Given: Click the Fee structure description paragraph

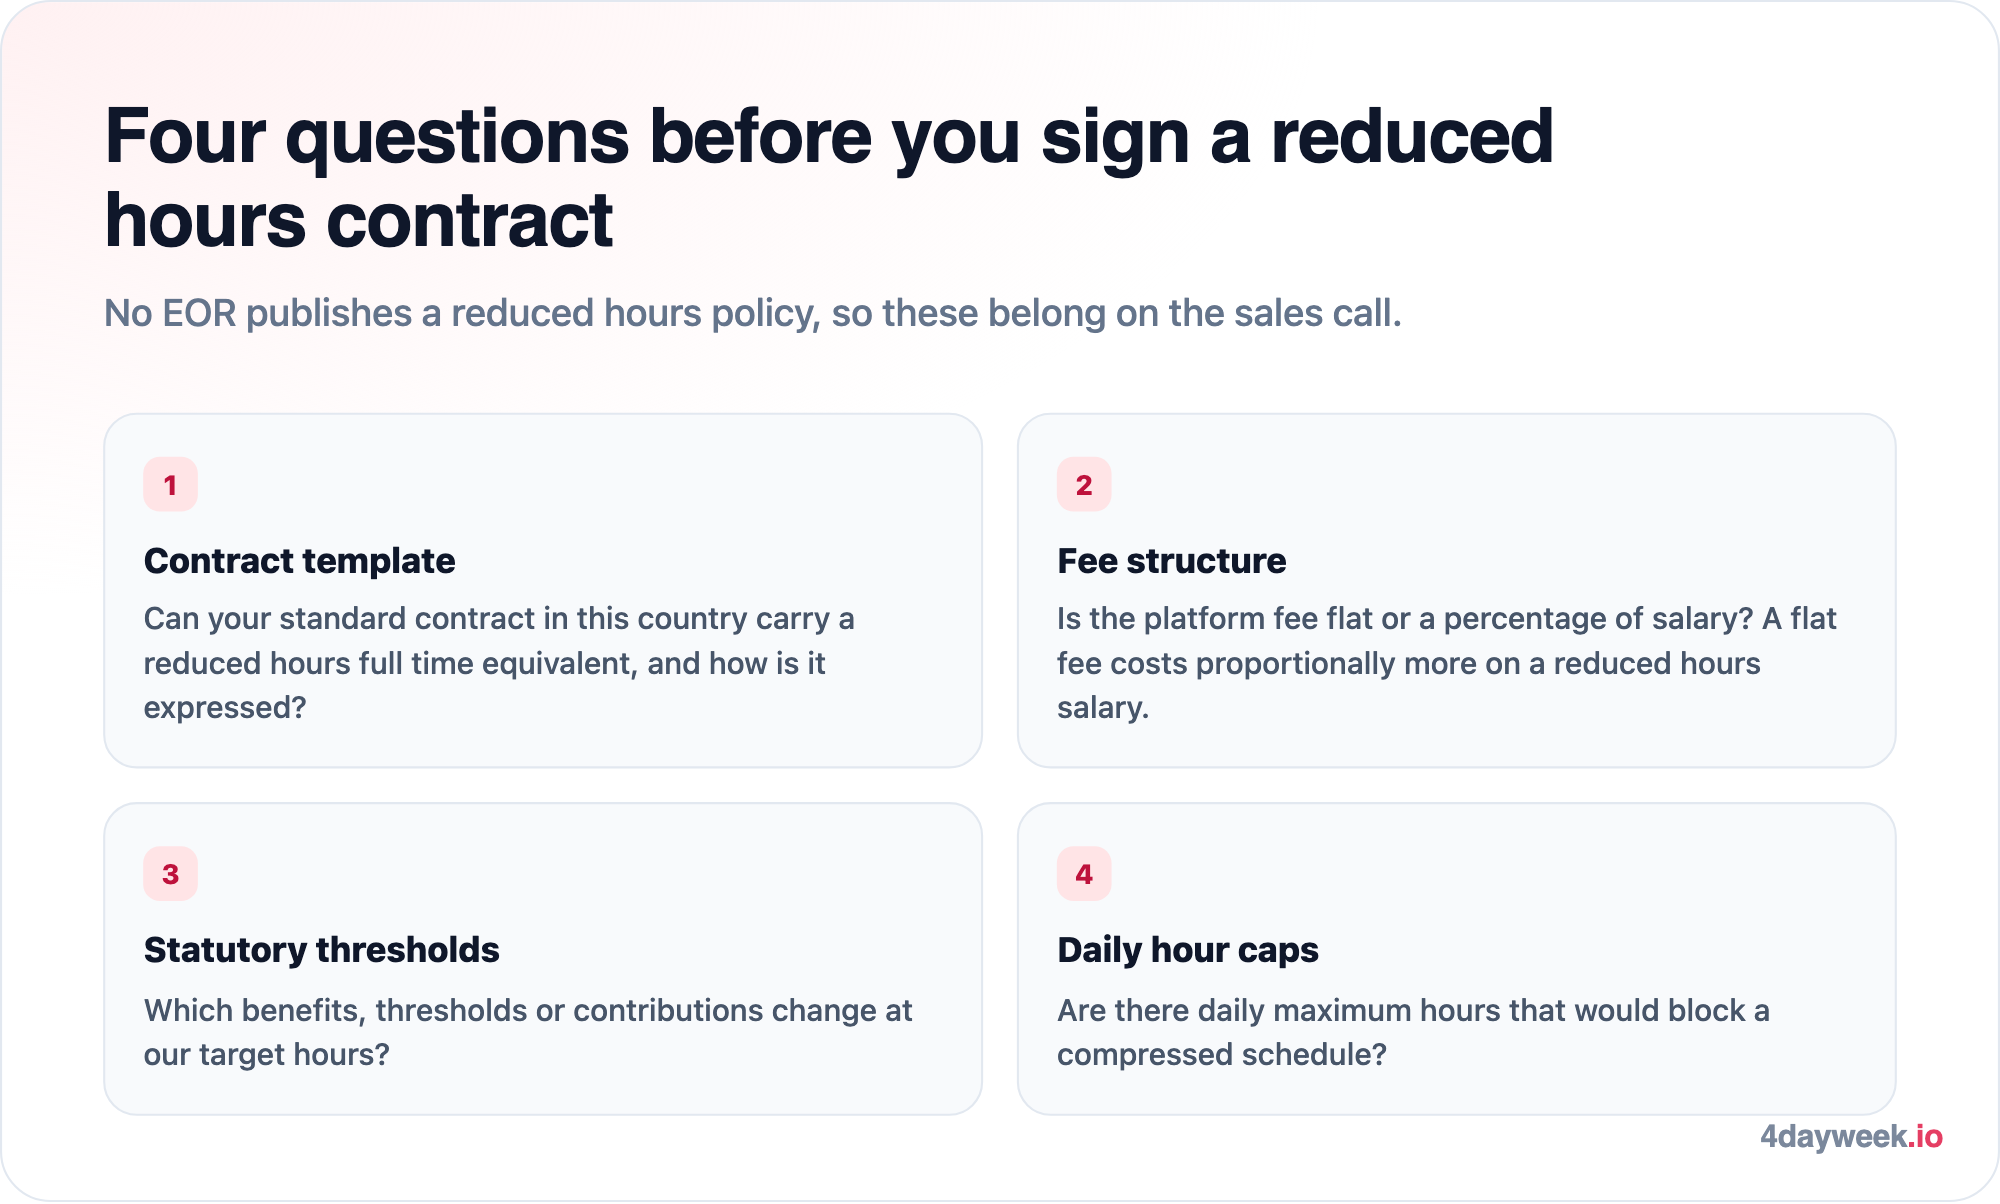Looking at the screenshot, I should (x=1447, y=663).
